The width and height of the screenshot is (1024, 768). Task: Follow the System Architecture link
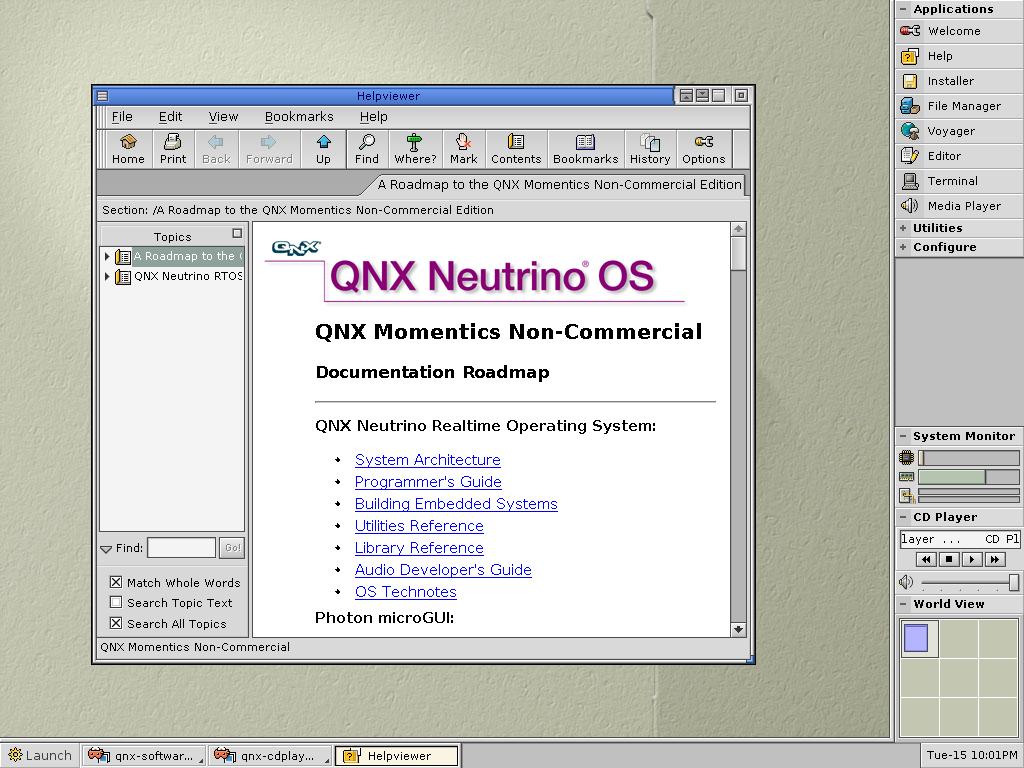click(x=427, y=460)
